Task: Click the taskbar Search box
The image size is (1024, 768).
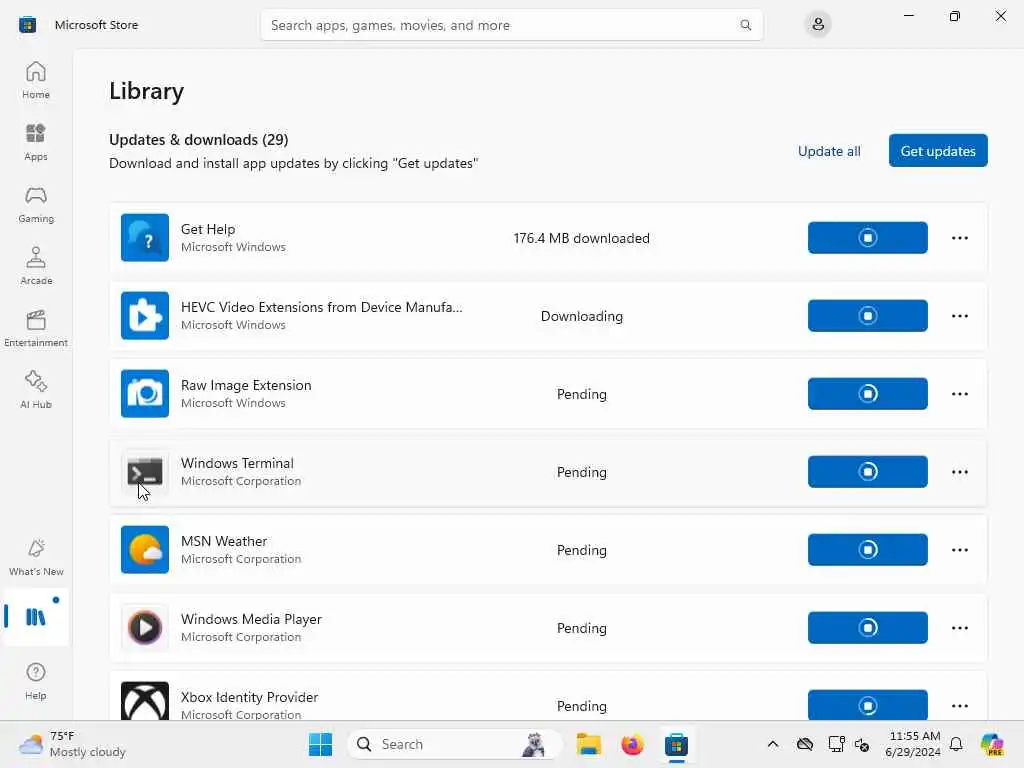Action: click(x=455, y=744)
